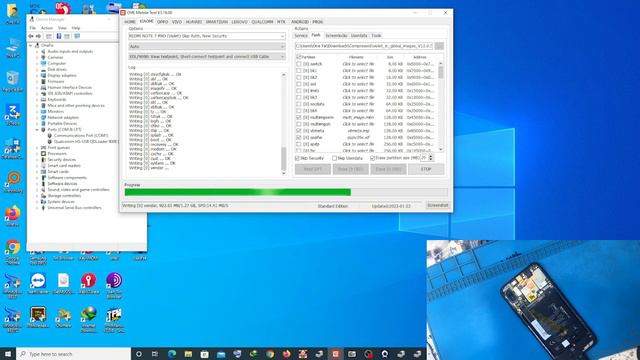Screen dimensions: 640x360
Task: Click Type here to search box
Action: [73, 354]
